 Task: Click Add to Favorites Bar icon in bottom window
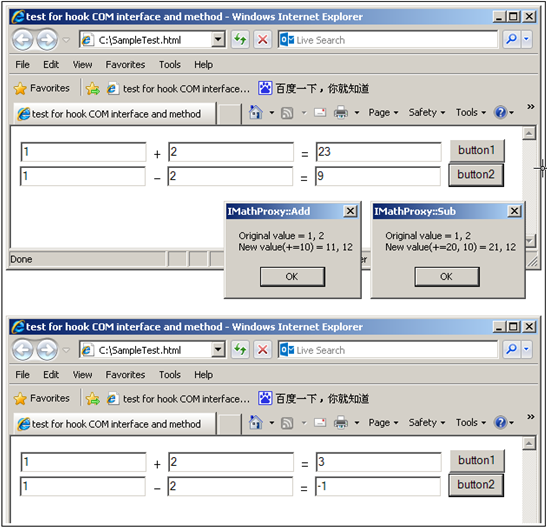pyautogui.click(x=93, y=399)
